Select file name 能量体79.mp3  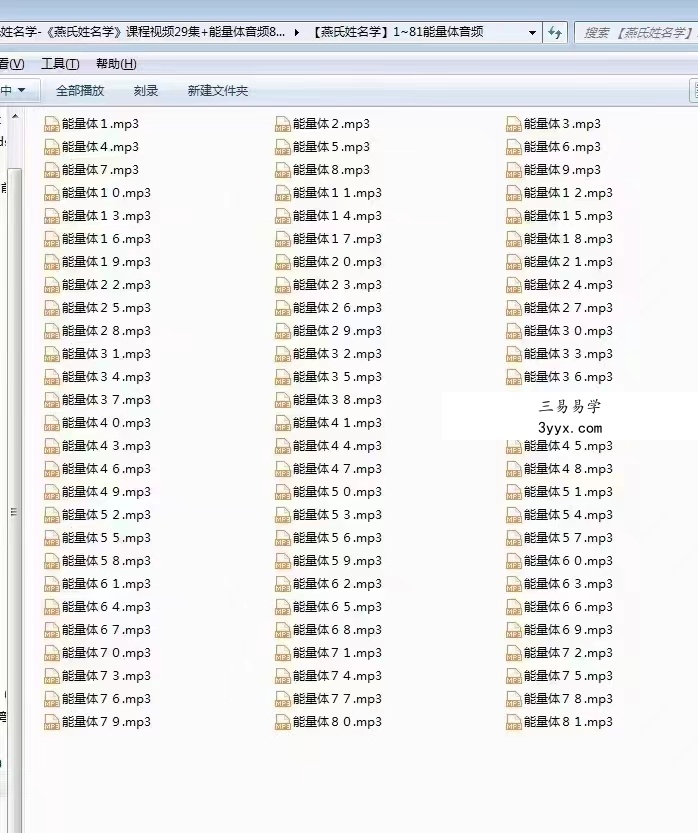(x=106, y=722)
